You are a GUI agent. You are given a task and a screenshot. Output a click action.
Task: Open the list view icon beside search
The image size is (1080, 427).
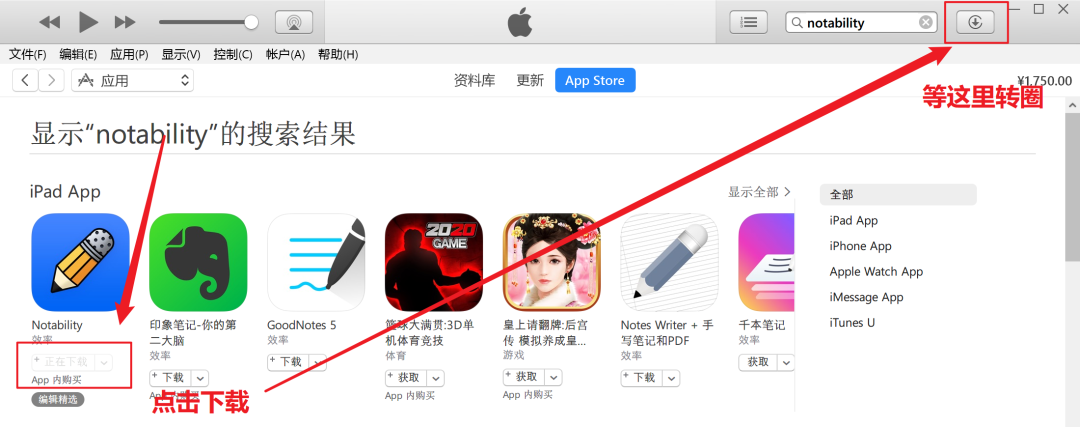[749, 22]
